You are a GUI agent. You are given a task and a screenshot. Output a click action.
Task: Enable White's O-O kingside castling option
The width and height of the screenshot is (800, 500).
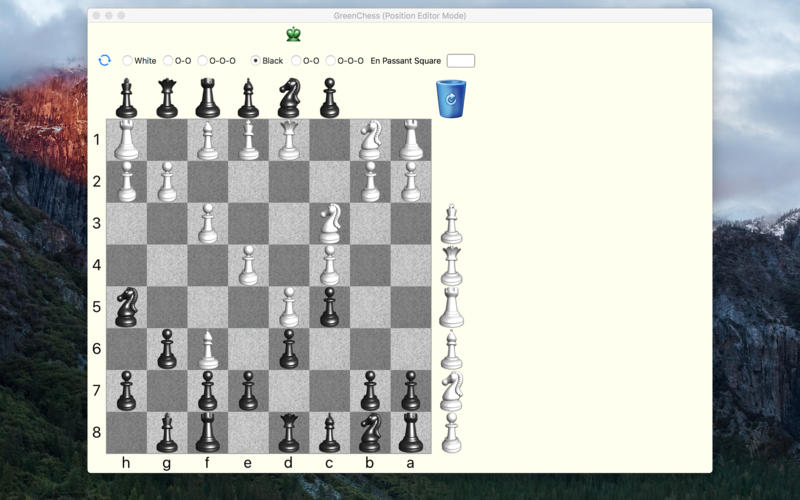pos(168,61)
